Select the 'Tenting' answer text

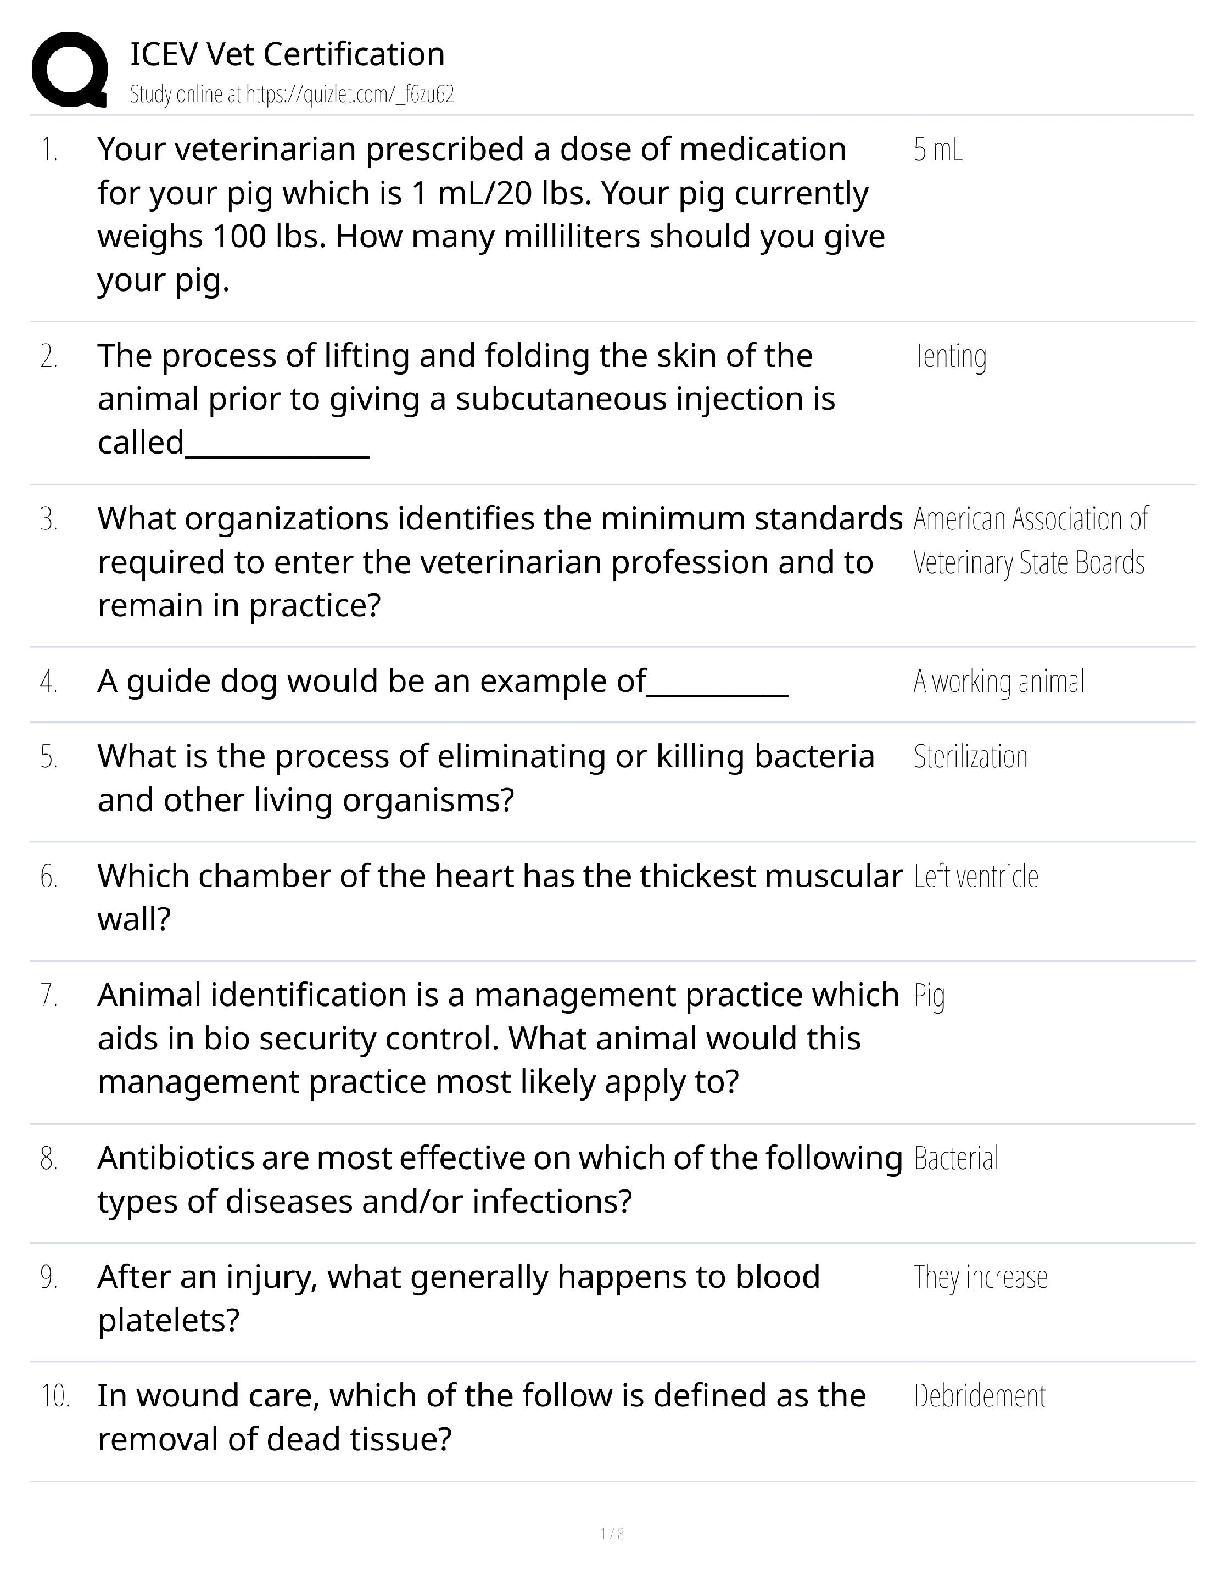pos(951,356)
